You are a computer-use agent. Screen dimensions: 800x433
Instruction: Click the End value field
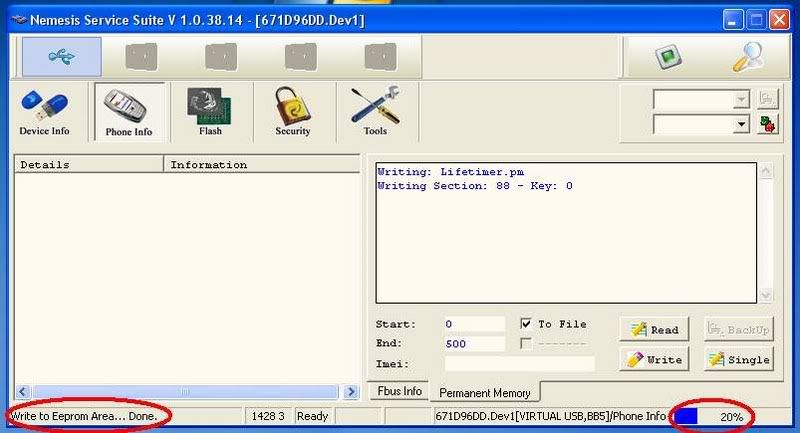tap(474, 344)
